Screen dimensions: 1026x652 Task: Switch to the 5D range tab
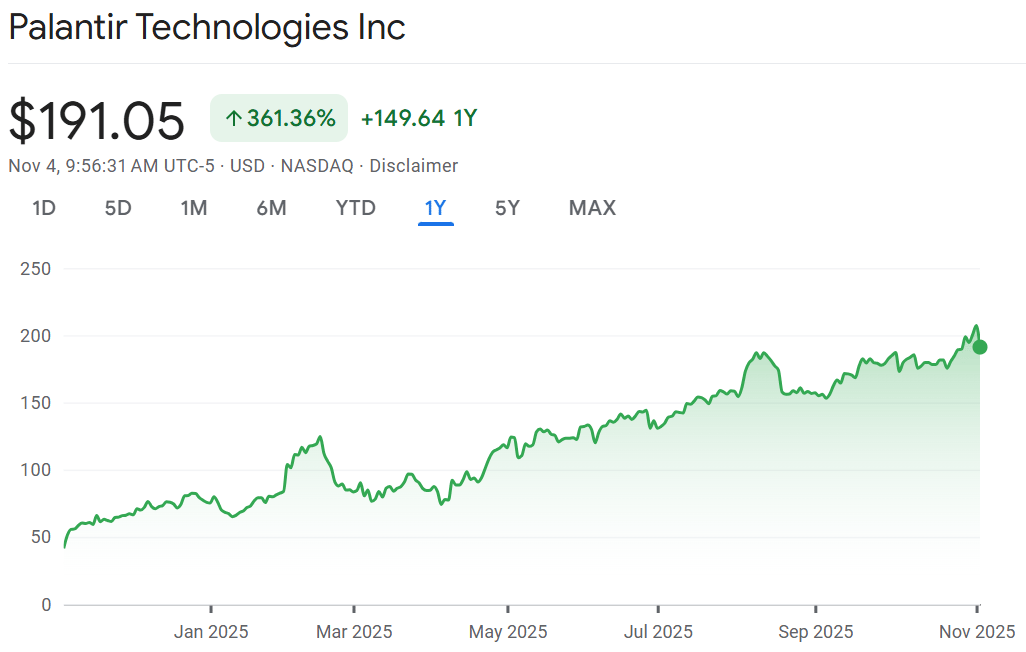(x=118, y=208)
